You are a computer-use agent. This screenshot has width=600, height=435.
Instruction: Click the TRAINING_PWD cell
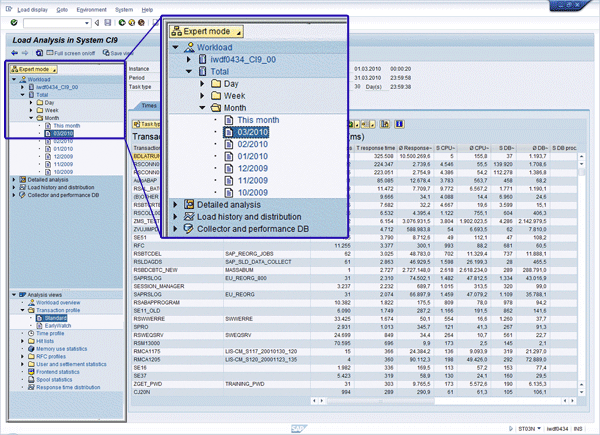(x=245, y=384)
